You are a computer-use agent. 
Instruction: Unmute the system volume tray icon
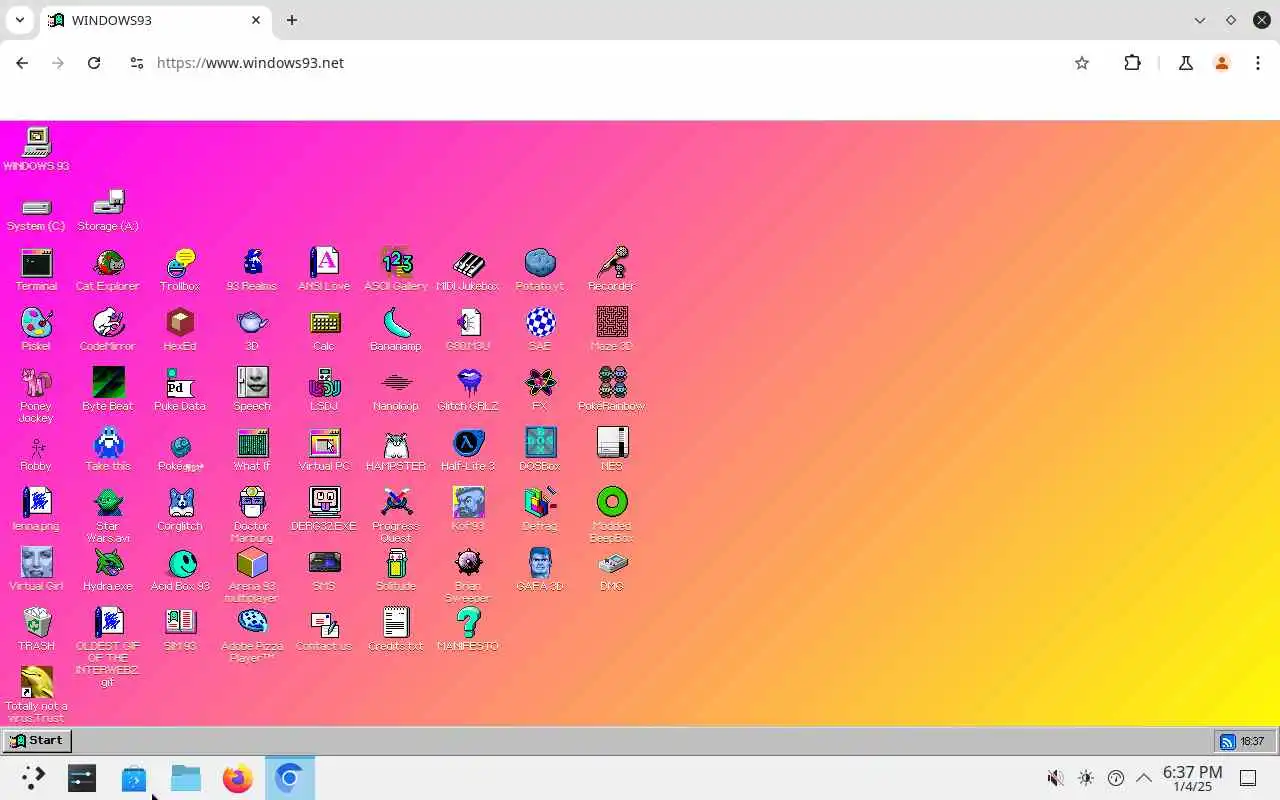tap(1055, 778)
